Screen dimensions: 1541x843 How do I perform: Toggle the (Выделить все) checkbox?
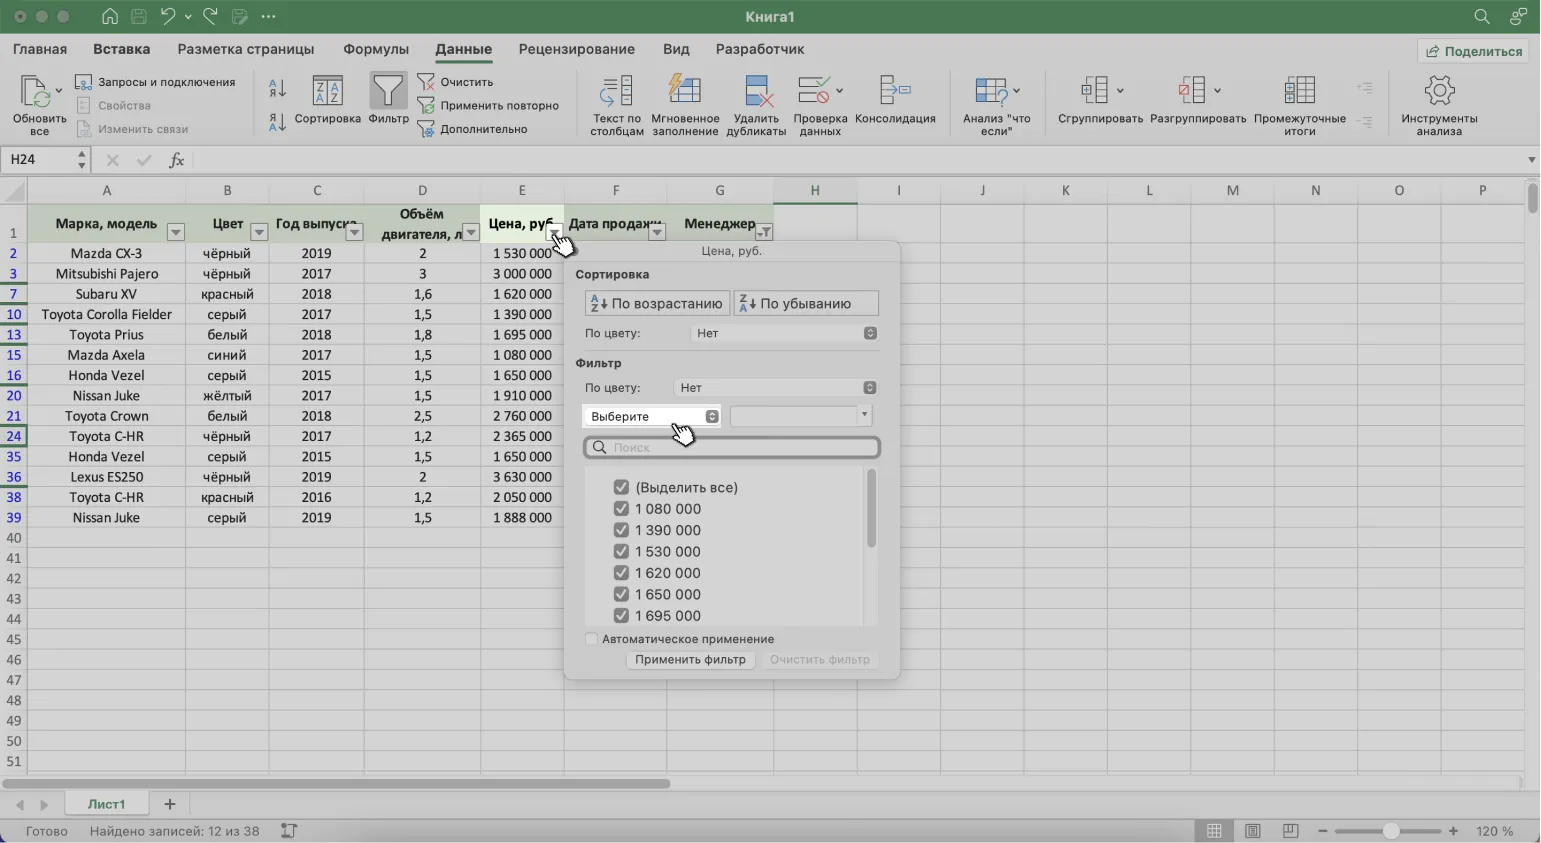coord(621,487)
